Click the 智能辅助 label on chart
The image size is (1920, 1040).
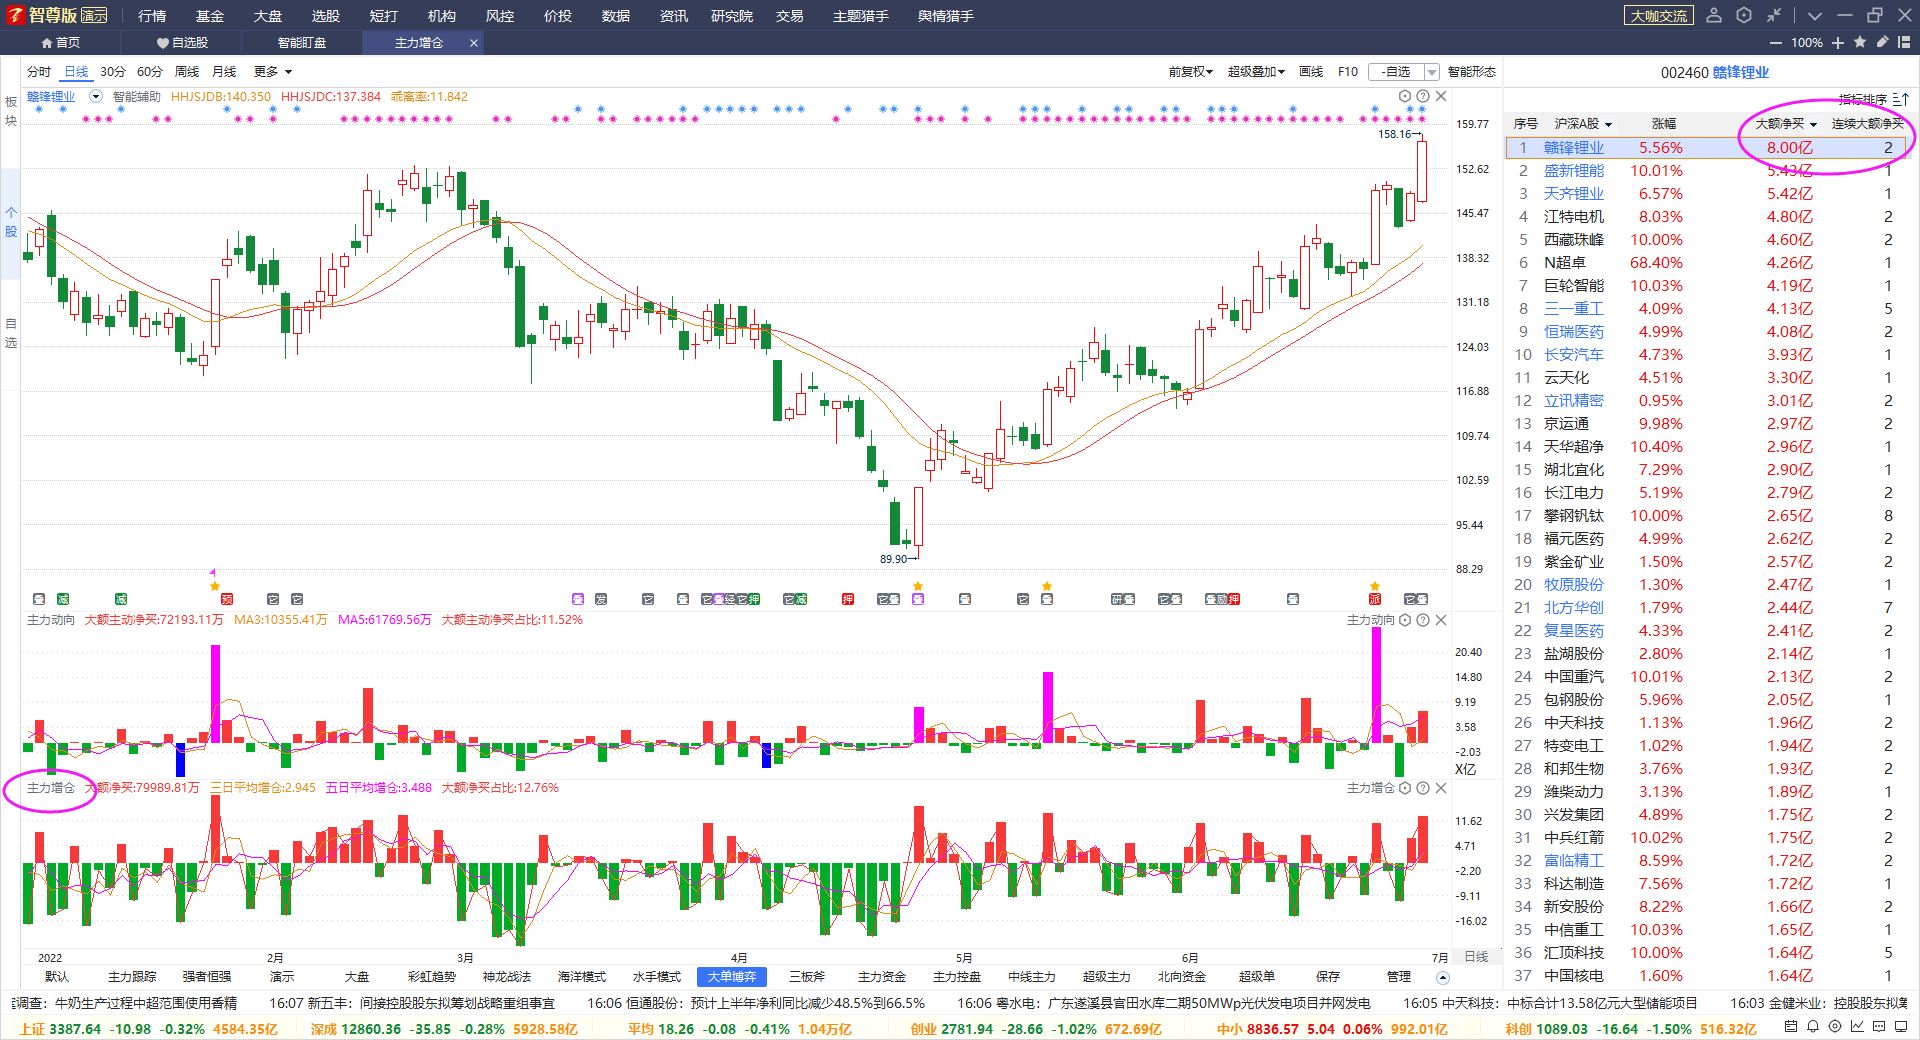tap(137, 97)
